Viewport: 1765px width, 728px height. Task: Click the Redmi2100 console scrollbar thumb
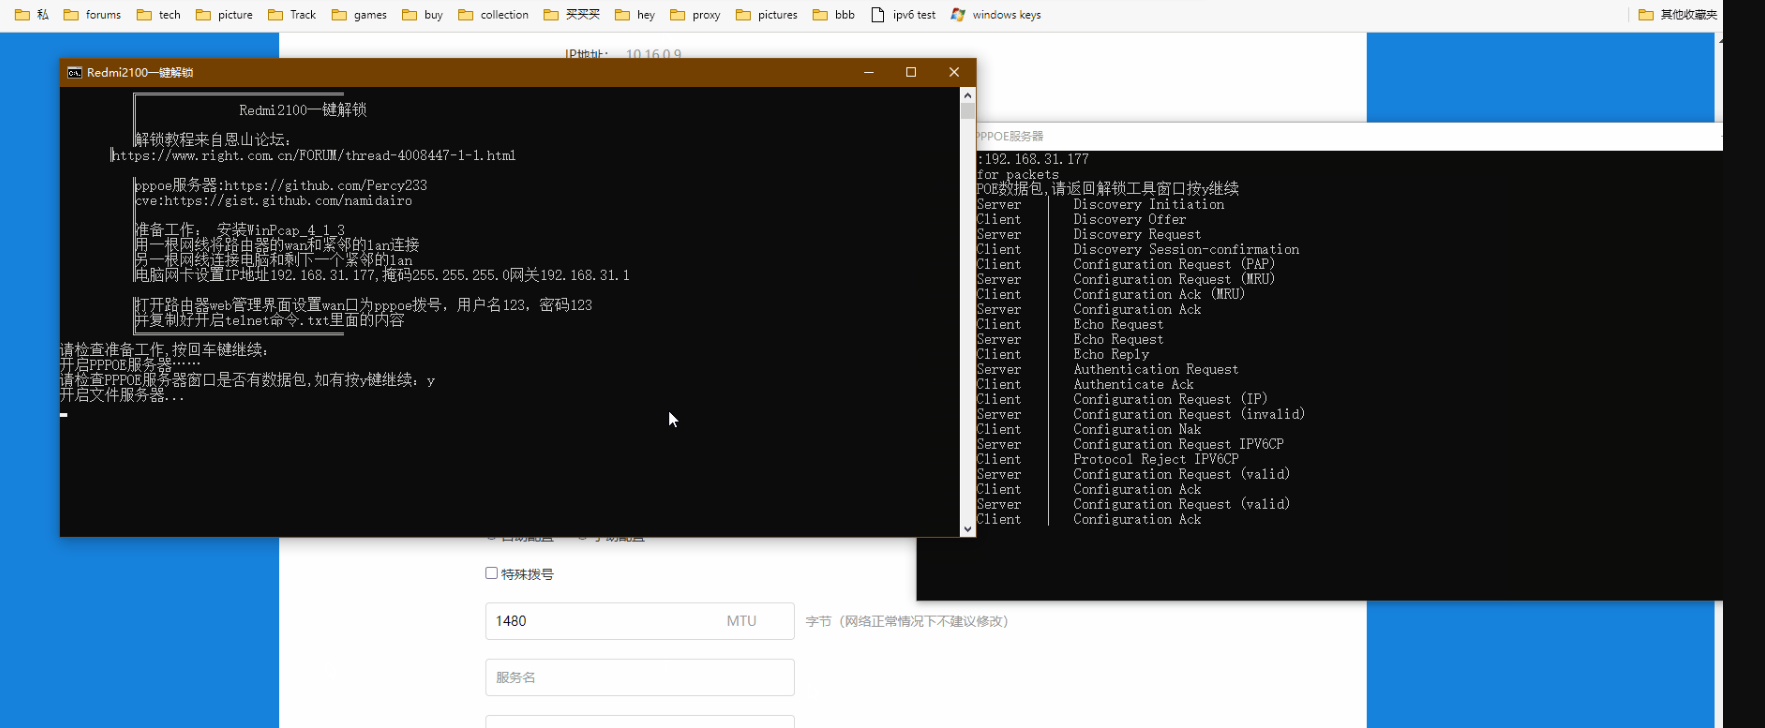tap(967, 111)
